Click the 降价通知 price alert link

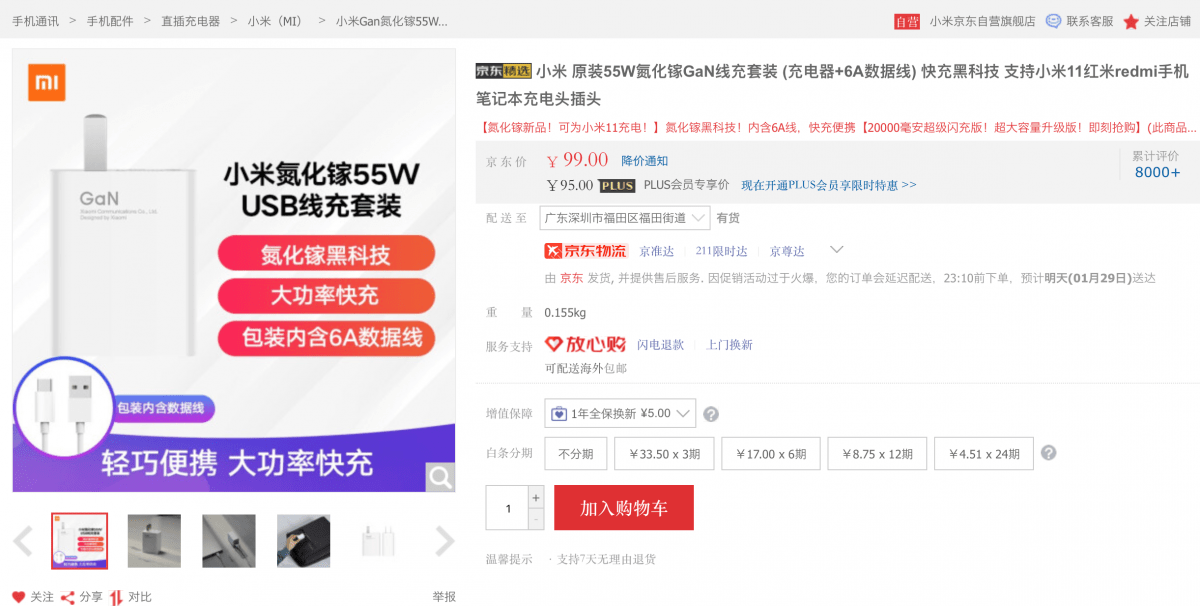(644, 161)
